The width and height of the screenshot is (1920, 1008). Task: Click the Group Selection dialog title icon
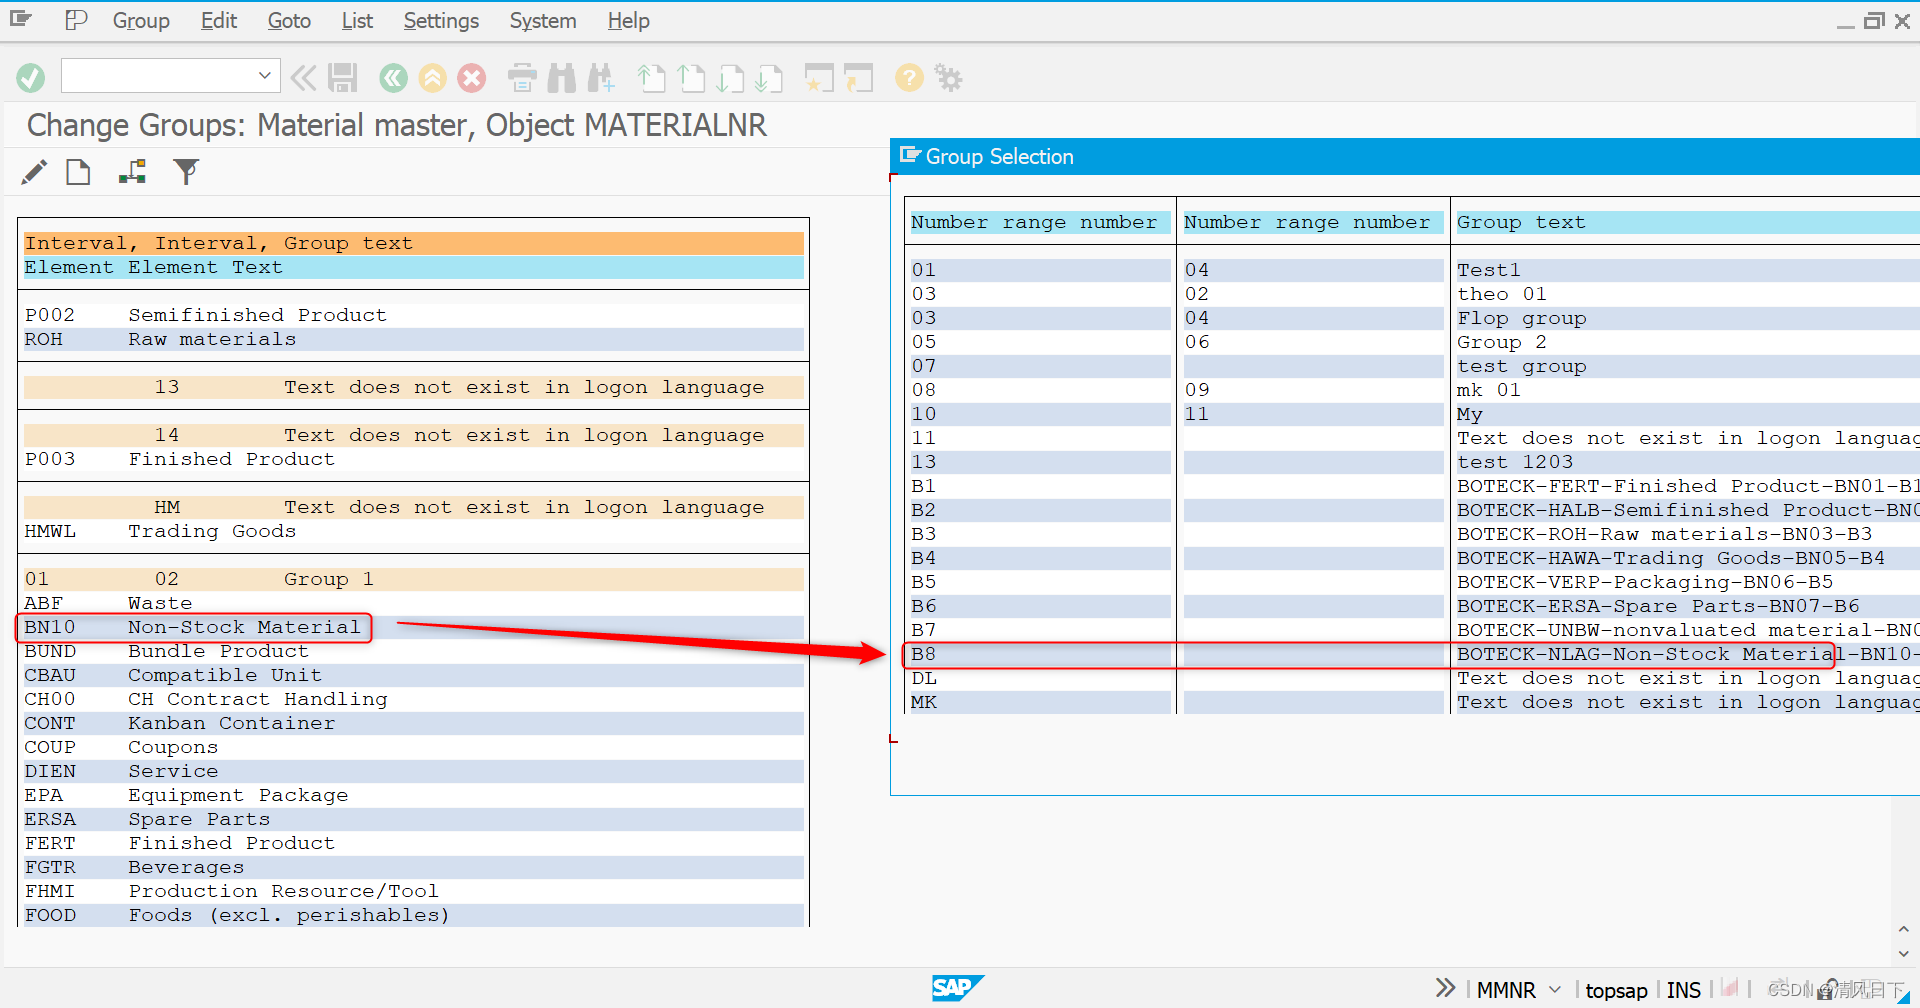(909, 155)
